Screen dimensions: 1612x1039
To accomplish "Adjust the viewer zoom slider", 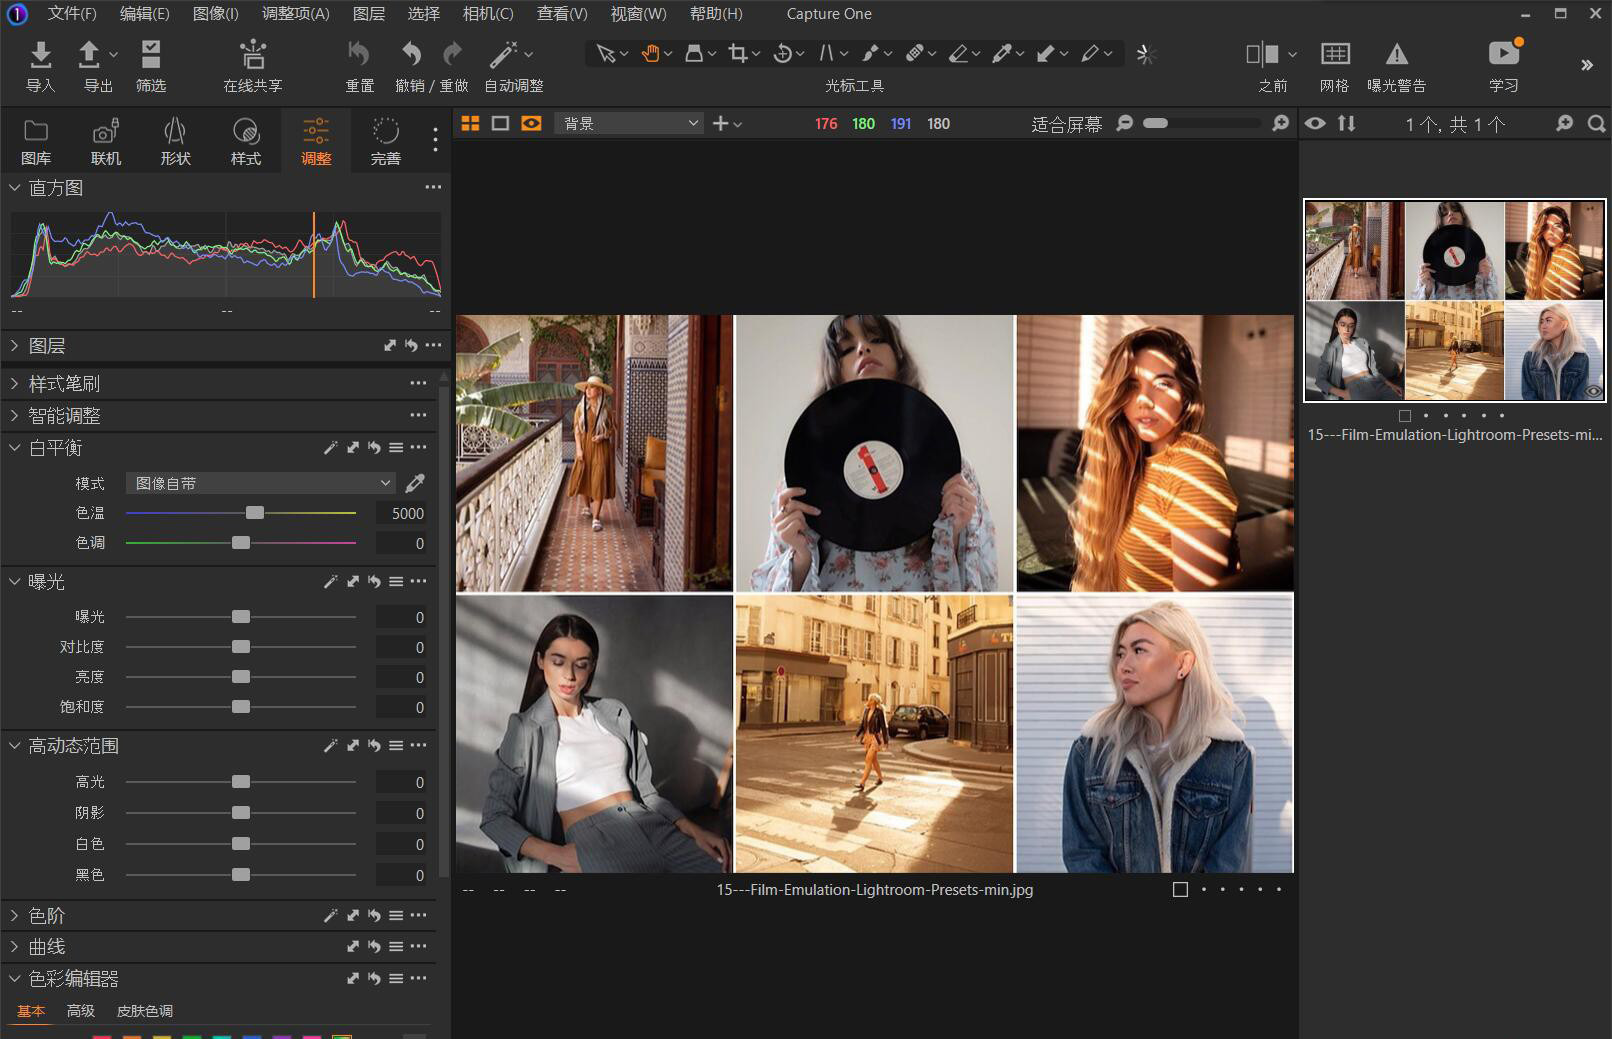I will click(x=1155, y=123).
